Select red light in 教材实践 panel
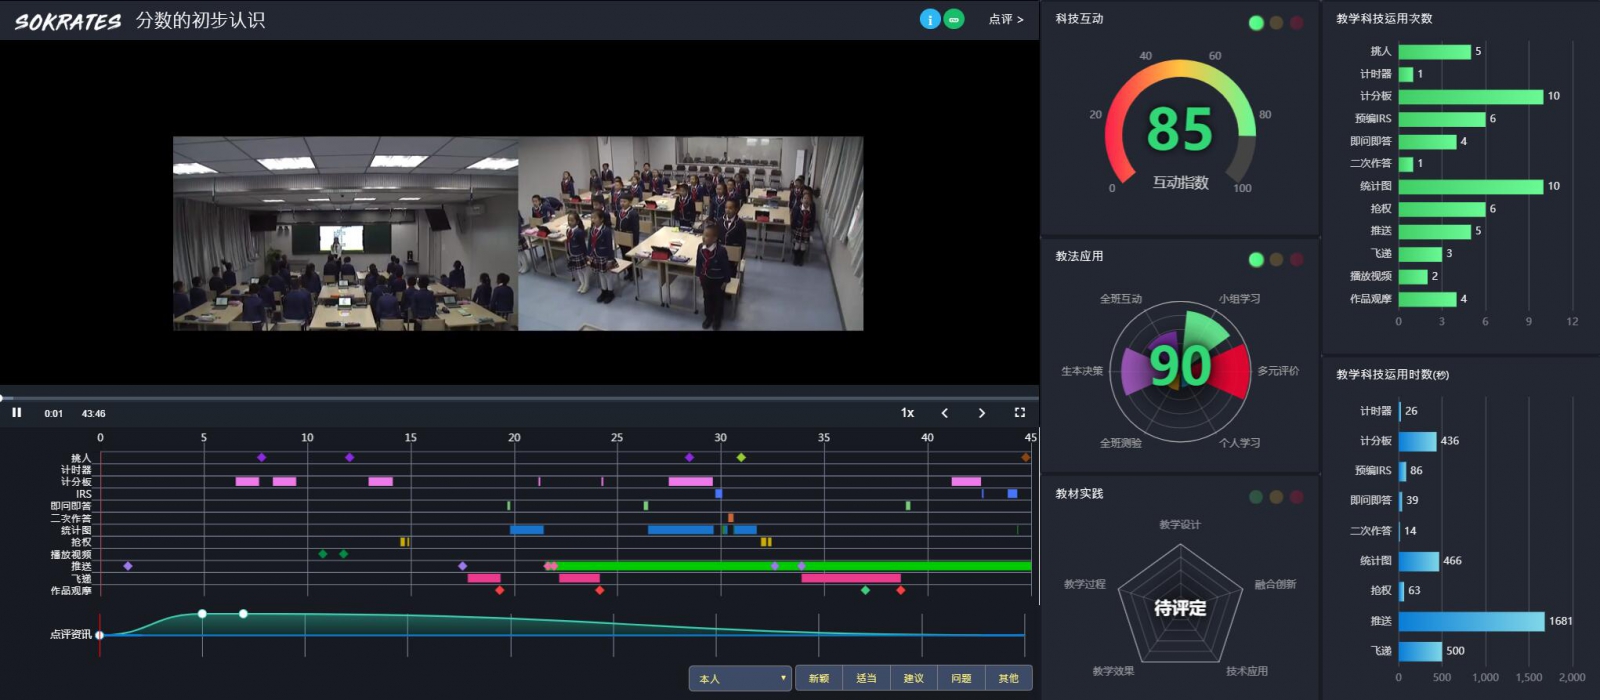 click(1296, 497)
